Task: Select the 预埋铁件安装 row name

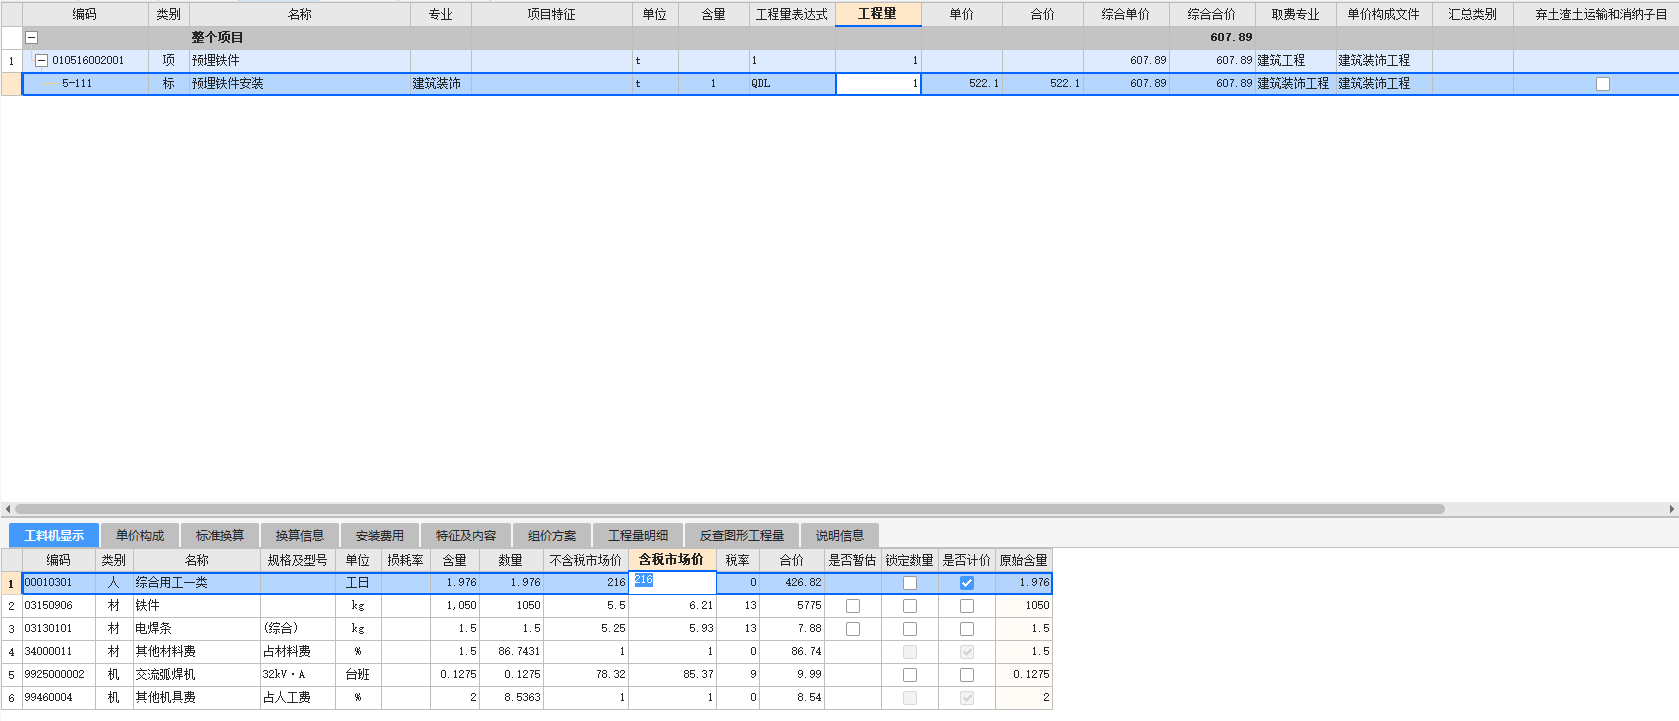Action: pyautogui.click(x=228, y=84)
